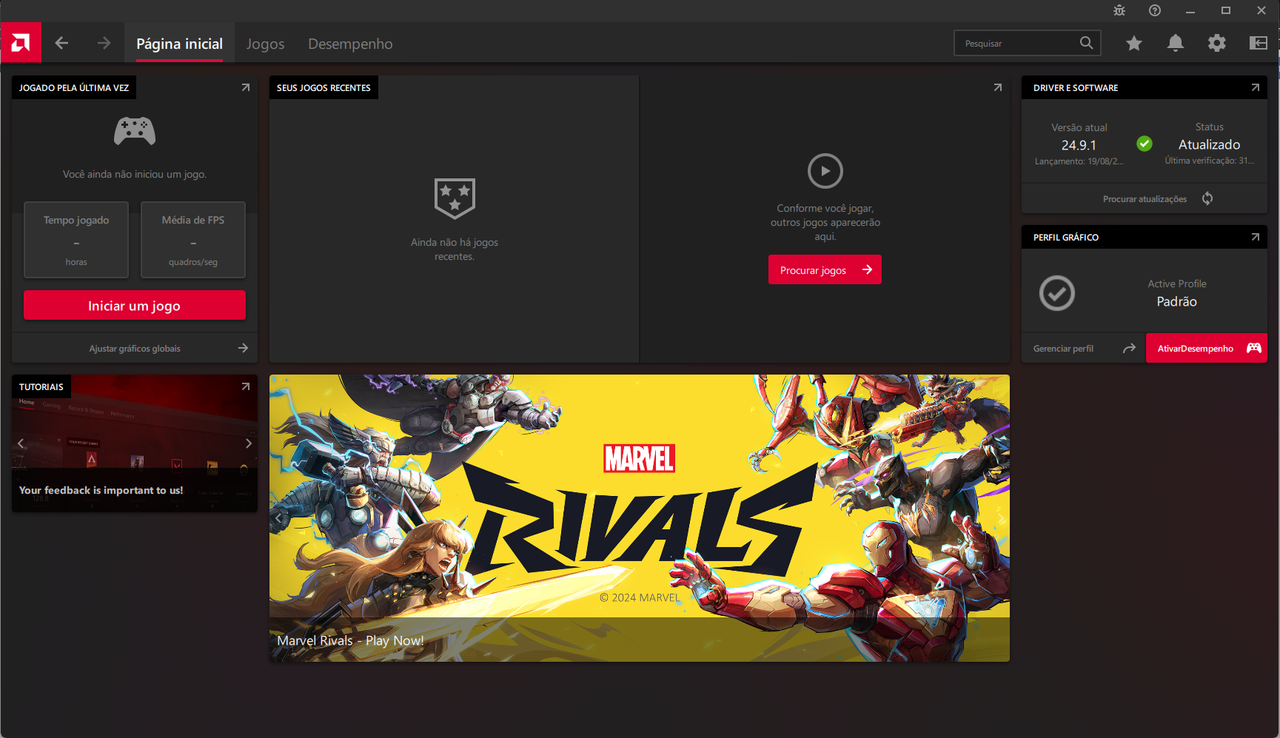Expand the Seus jogos recentes panel
The height and width of the screenshot is (738, 1280).
click(997, 88)
